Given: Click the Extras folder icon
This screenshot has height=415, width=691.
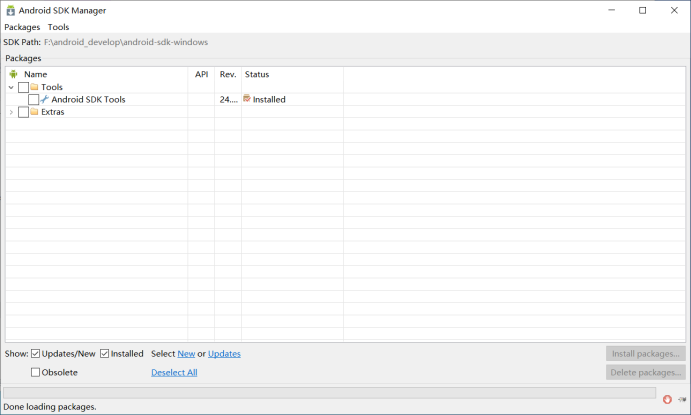Looking at the screenshot, I should pyautogui.click(x=34, y=112).
